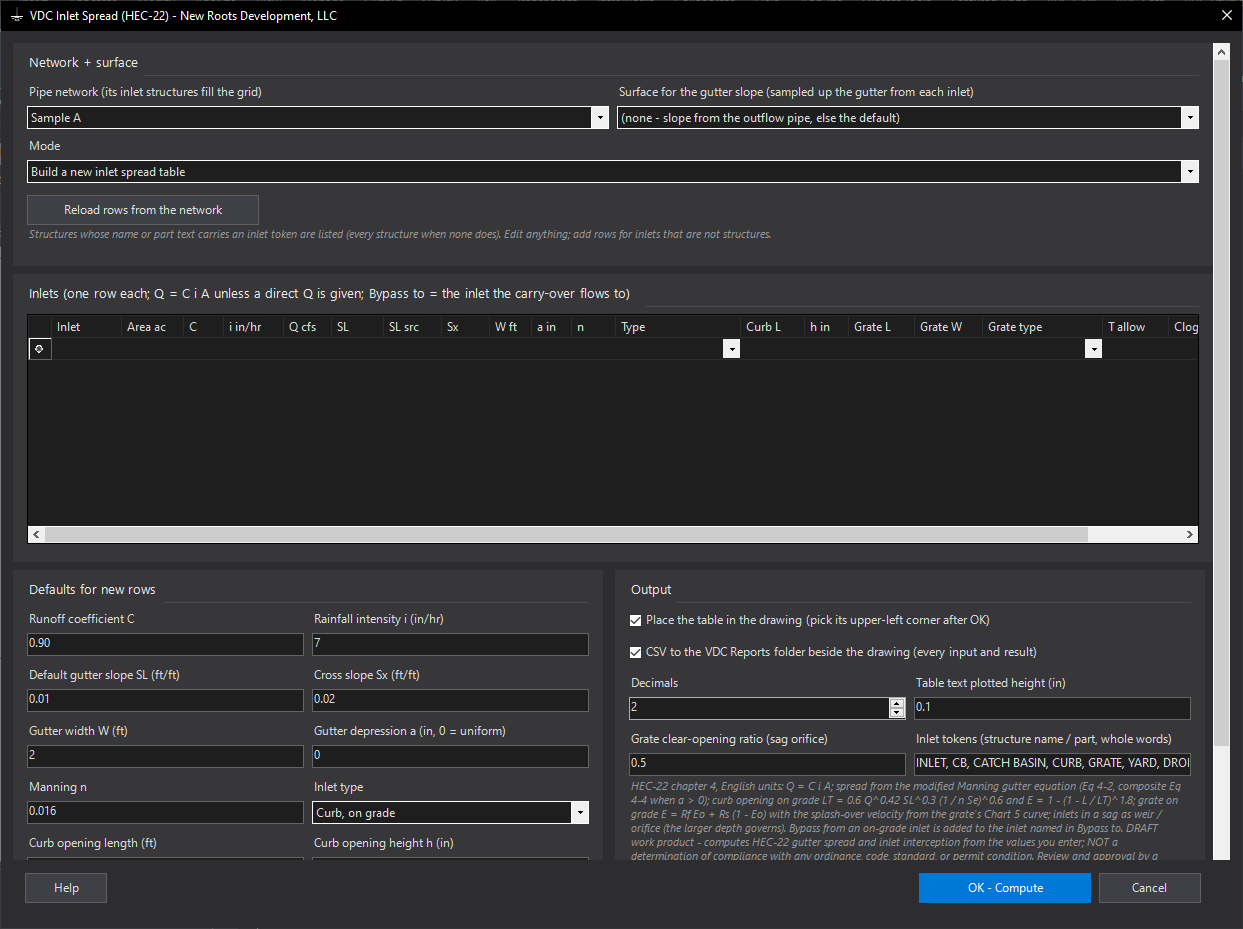Close the VDC Inlet Spread dialog
This screenshot has width=1243, height=929.
tap(1226, 15)
